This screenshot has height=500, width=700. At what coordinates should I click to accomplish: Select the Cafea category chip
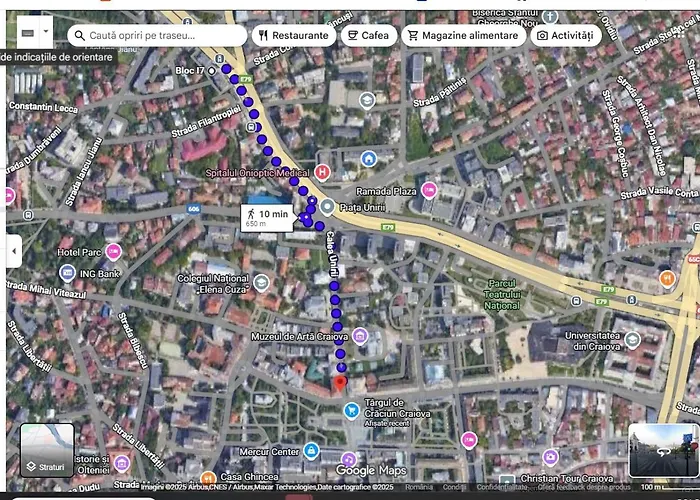click(366, 35)
